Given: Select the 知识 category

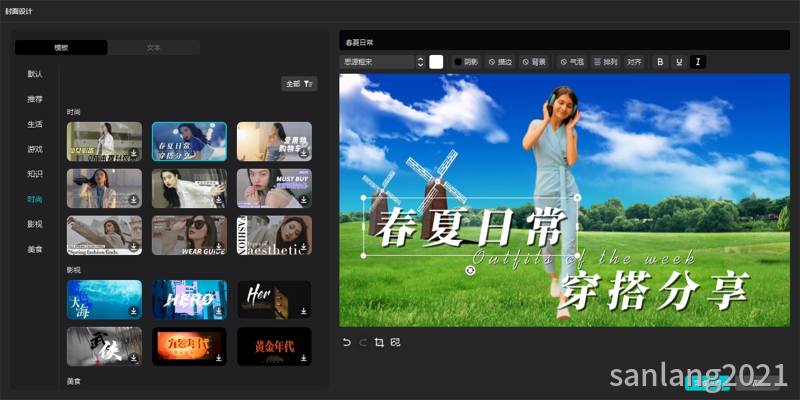Looking at the screenshot, I should click(35, 174).
